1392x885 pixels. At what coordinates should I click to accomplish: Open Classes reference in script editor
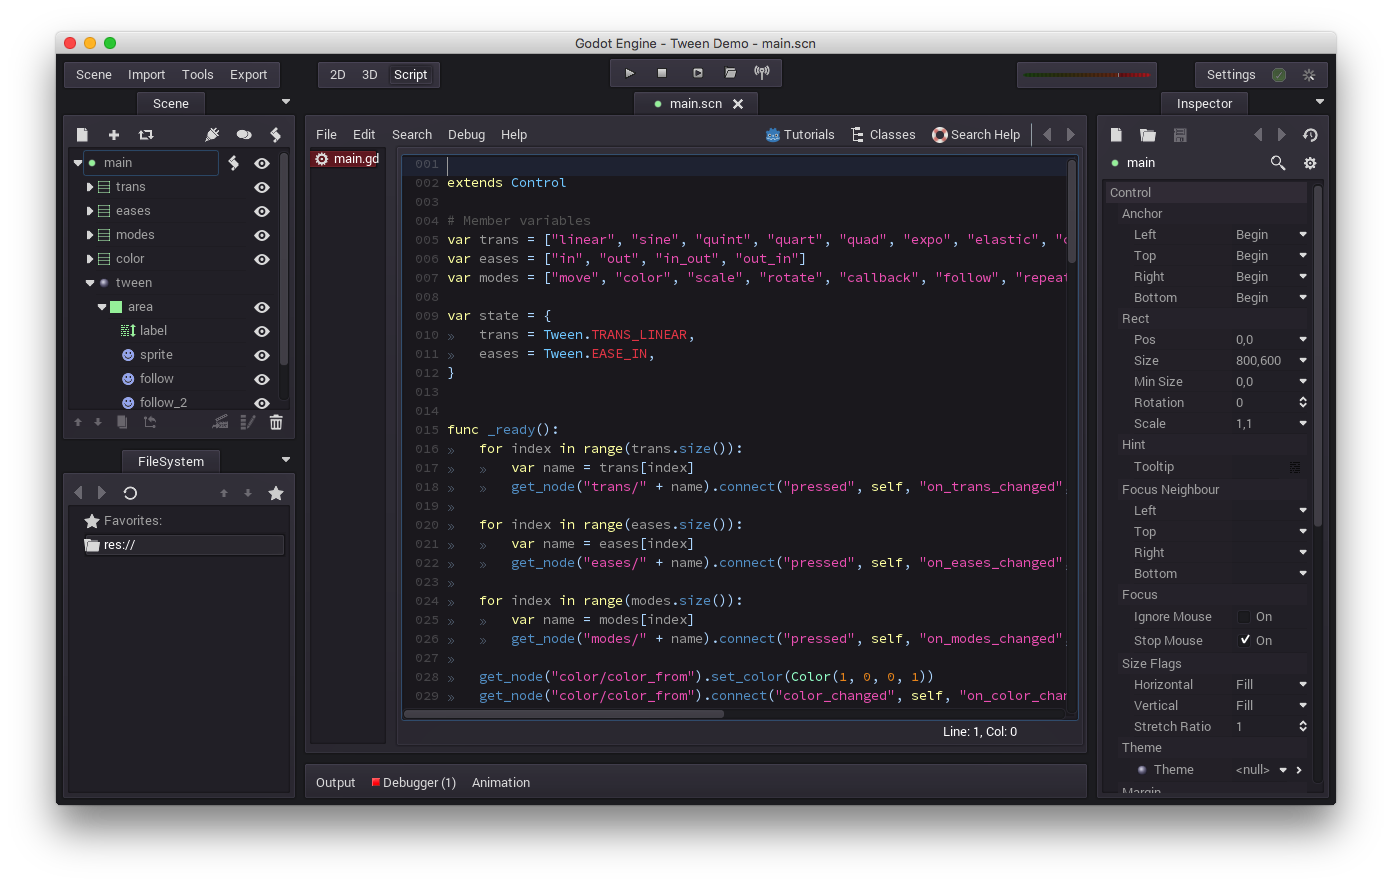tap(883, 135)
